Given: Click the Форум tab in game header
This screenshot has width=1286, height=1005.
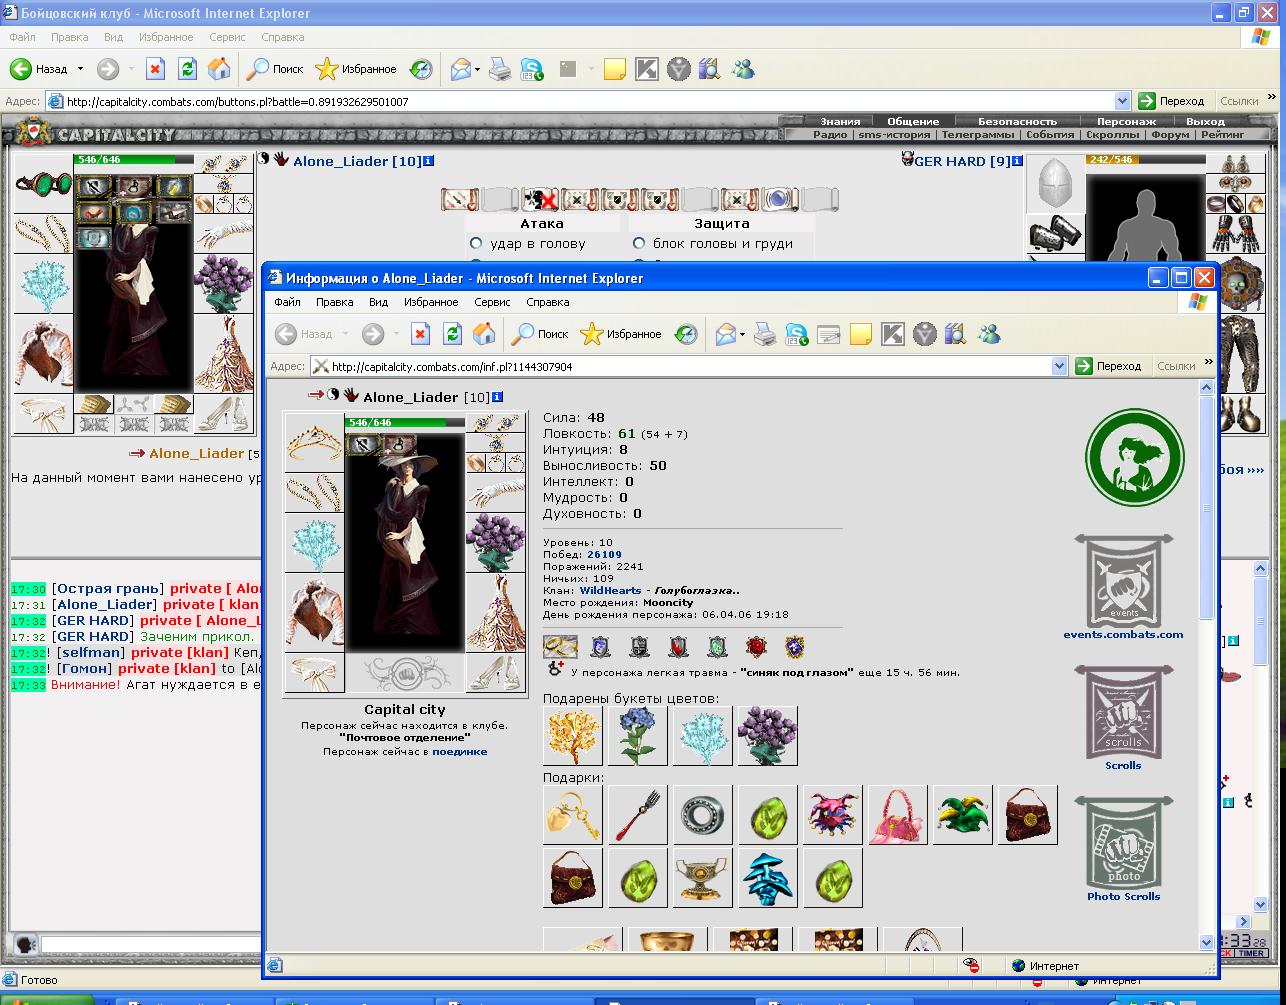Looking at the screenshot, I should point(1170,134).
